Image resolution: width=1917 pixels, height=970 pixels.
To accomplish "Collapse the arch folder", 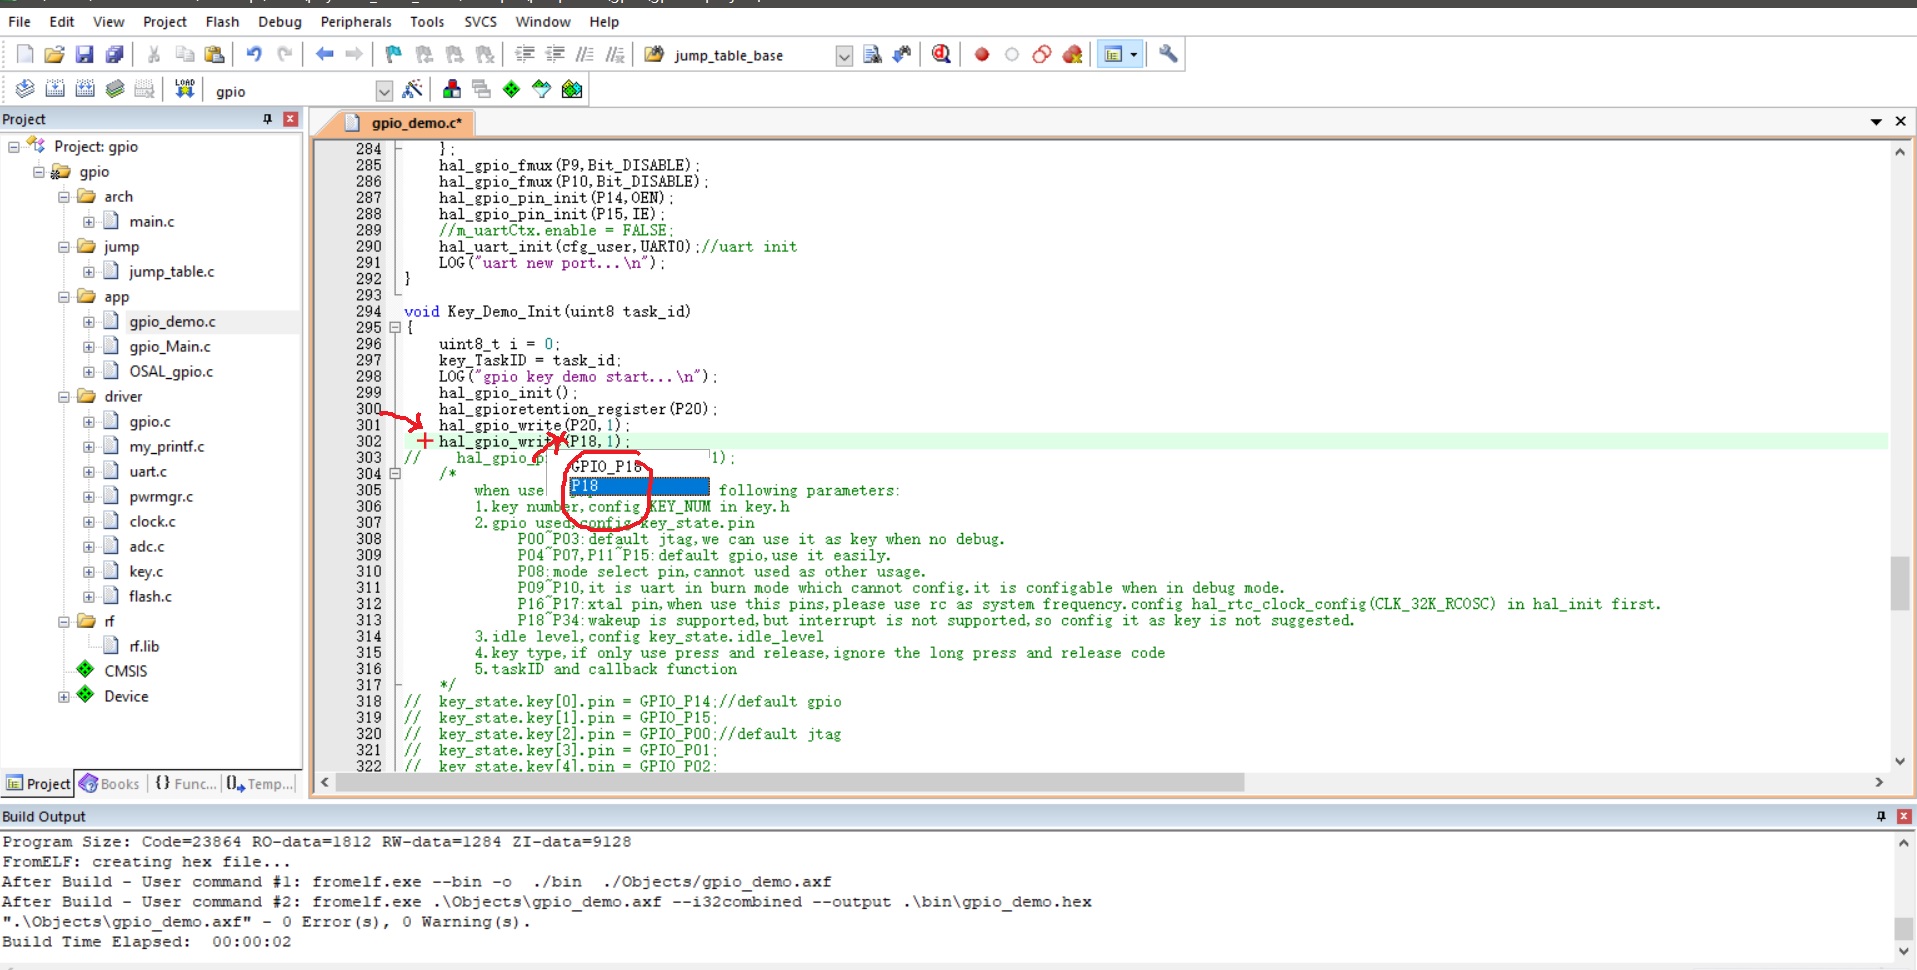I will point(64,197).
